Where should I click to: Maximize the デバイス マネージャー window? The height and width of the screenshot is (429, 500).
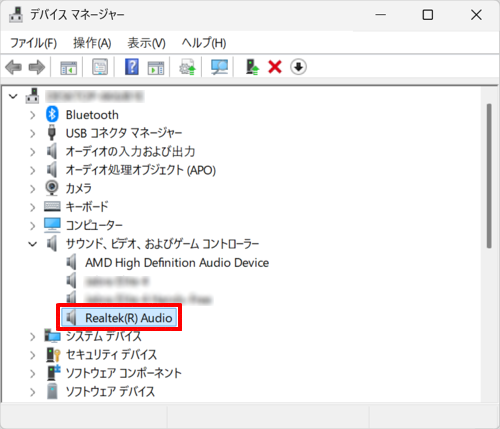point(428,15)
